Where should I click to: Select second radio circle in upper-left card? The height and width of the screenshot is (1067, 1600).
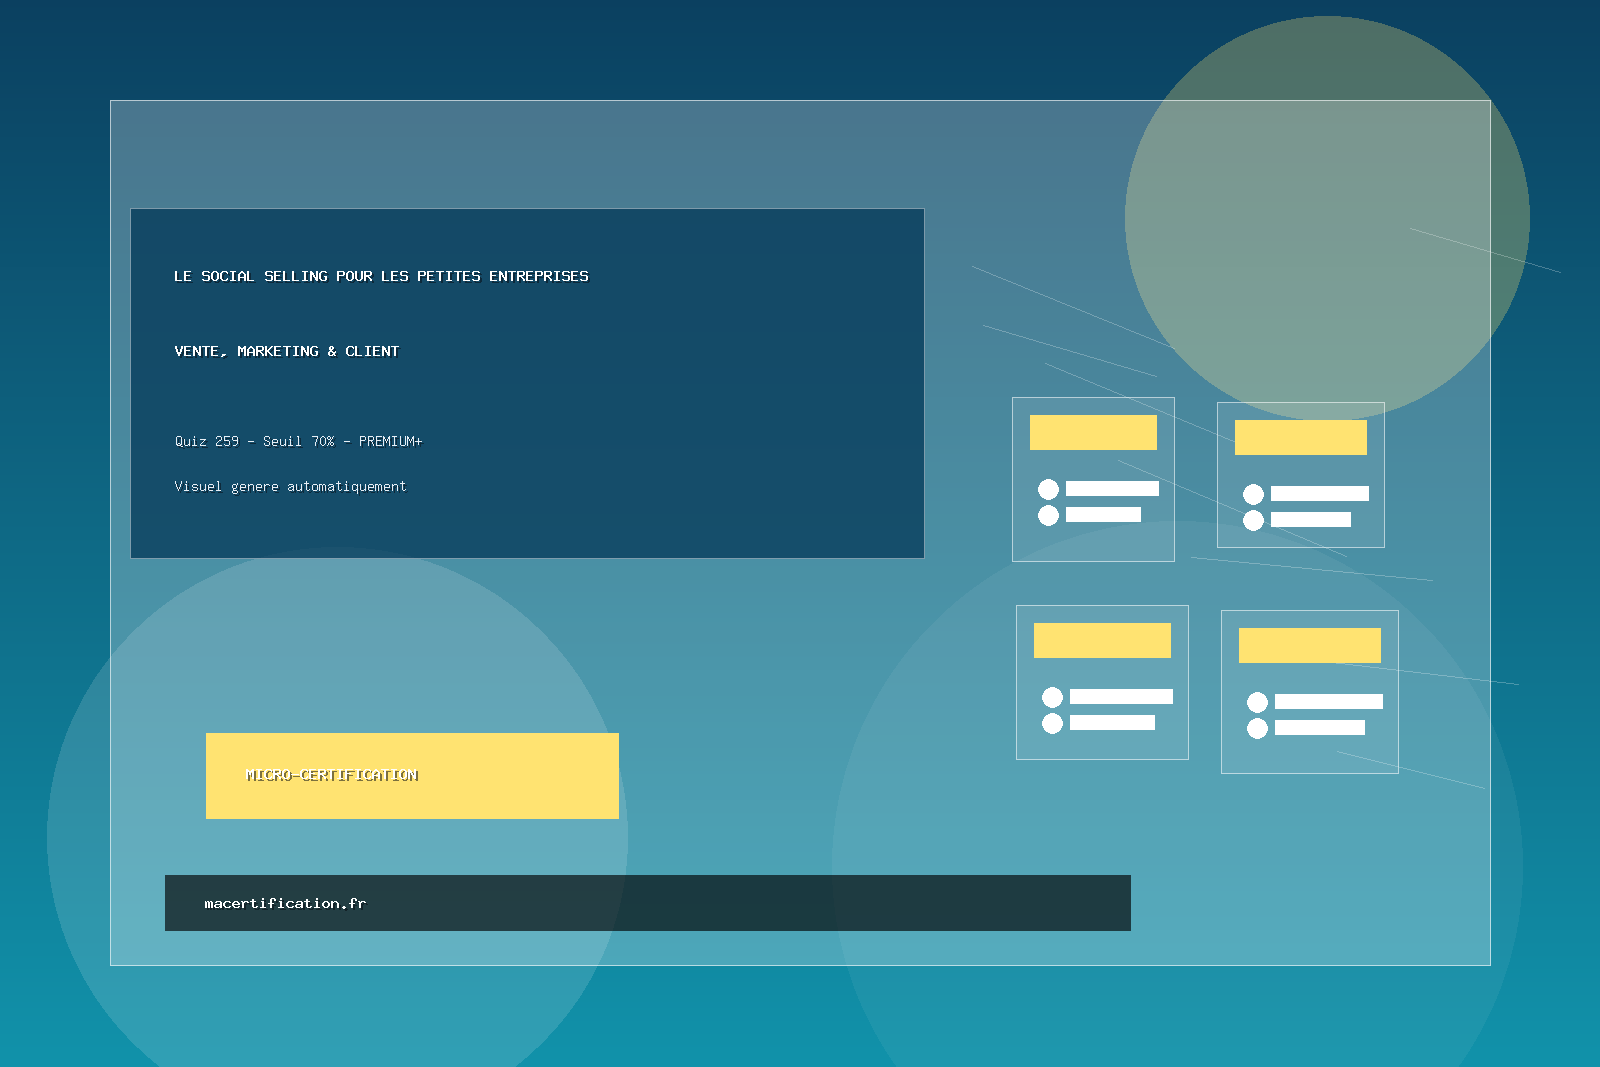1048,515
